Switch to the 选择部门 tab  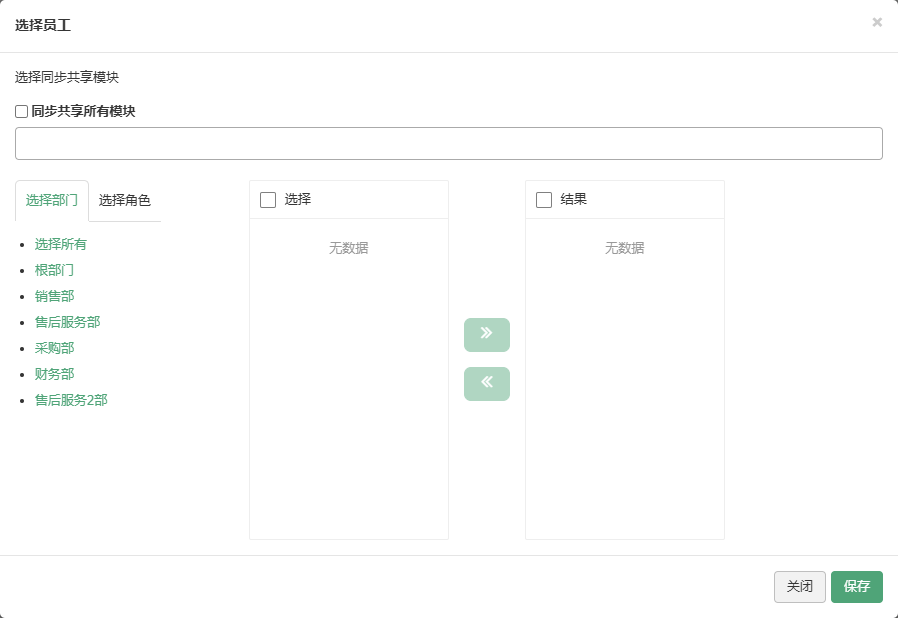[x=52, y=200]
